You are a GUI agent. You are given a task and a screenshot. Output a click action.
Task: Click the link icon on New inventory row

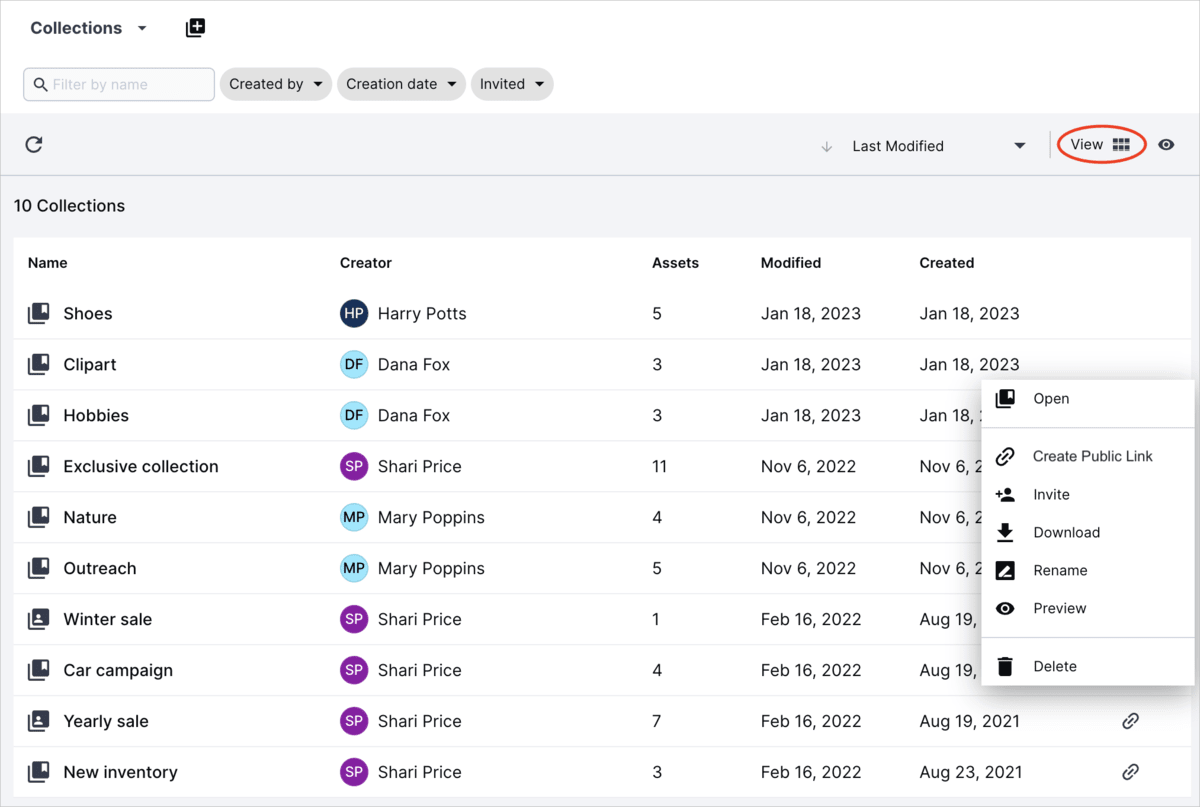click(1130, 772)
